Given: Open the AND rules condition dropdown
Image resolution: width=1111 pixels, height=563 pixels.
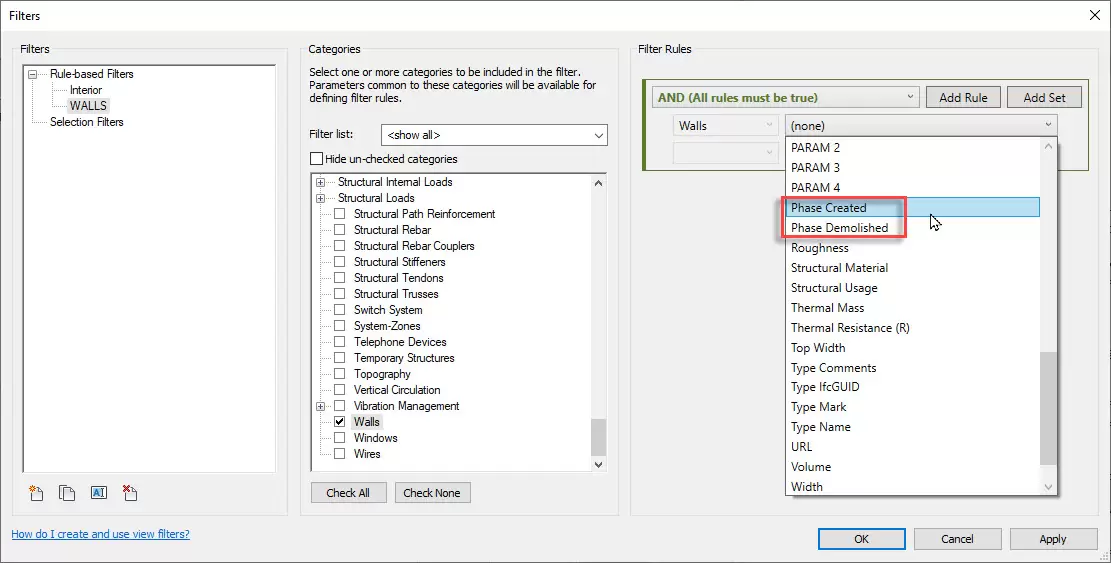Looking at the screenshot, I should [x=910, y=97].
